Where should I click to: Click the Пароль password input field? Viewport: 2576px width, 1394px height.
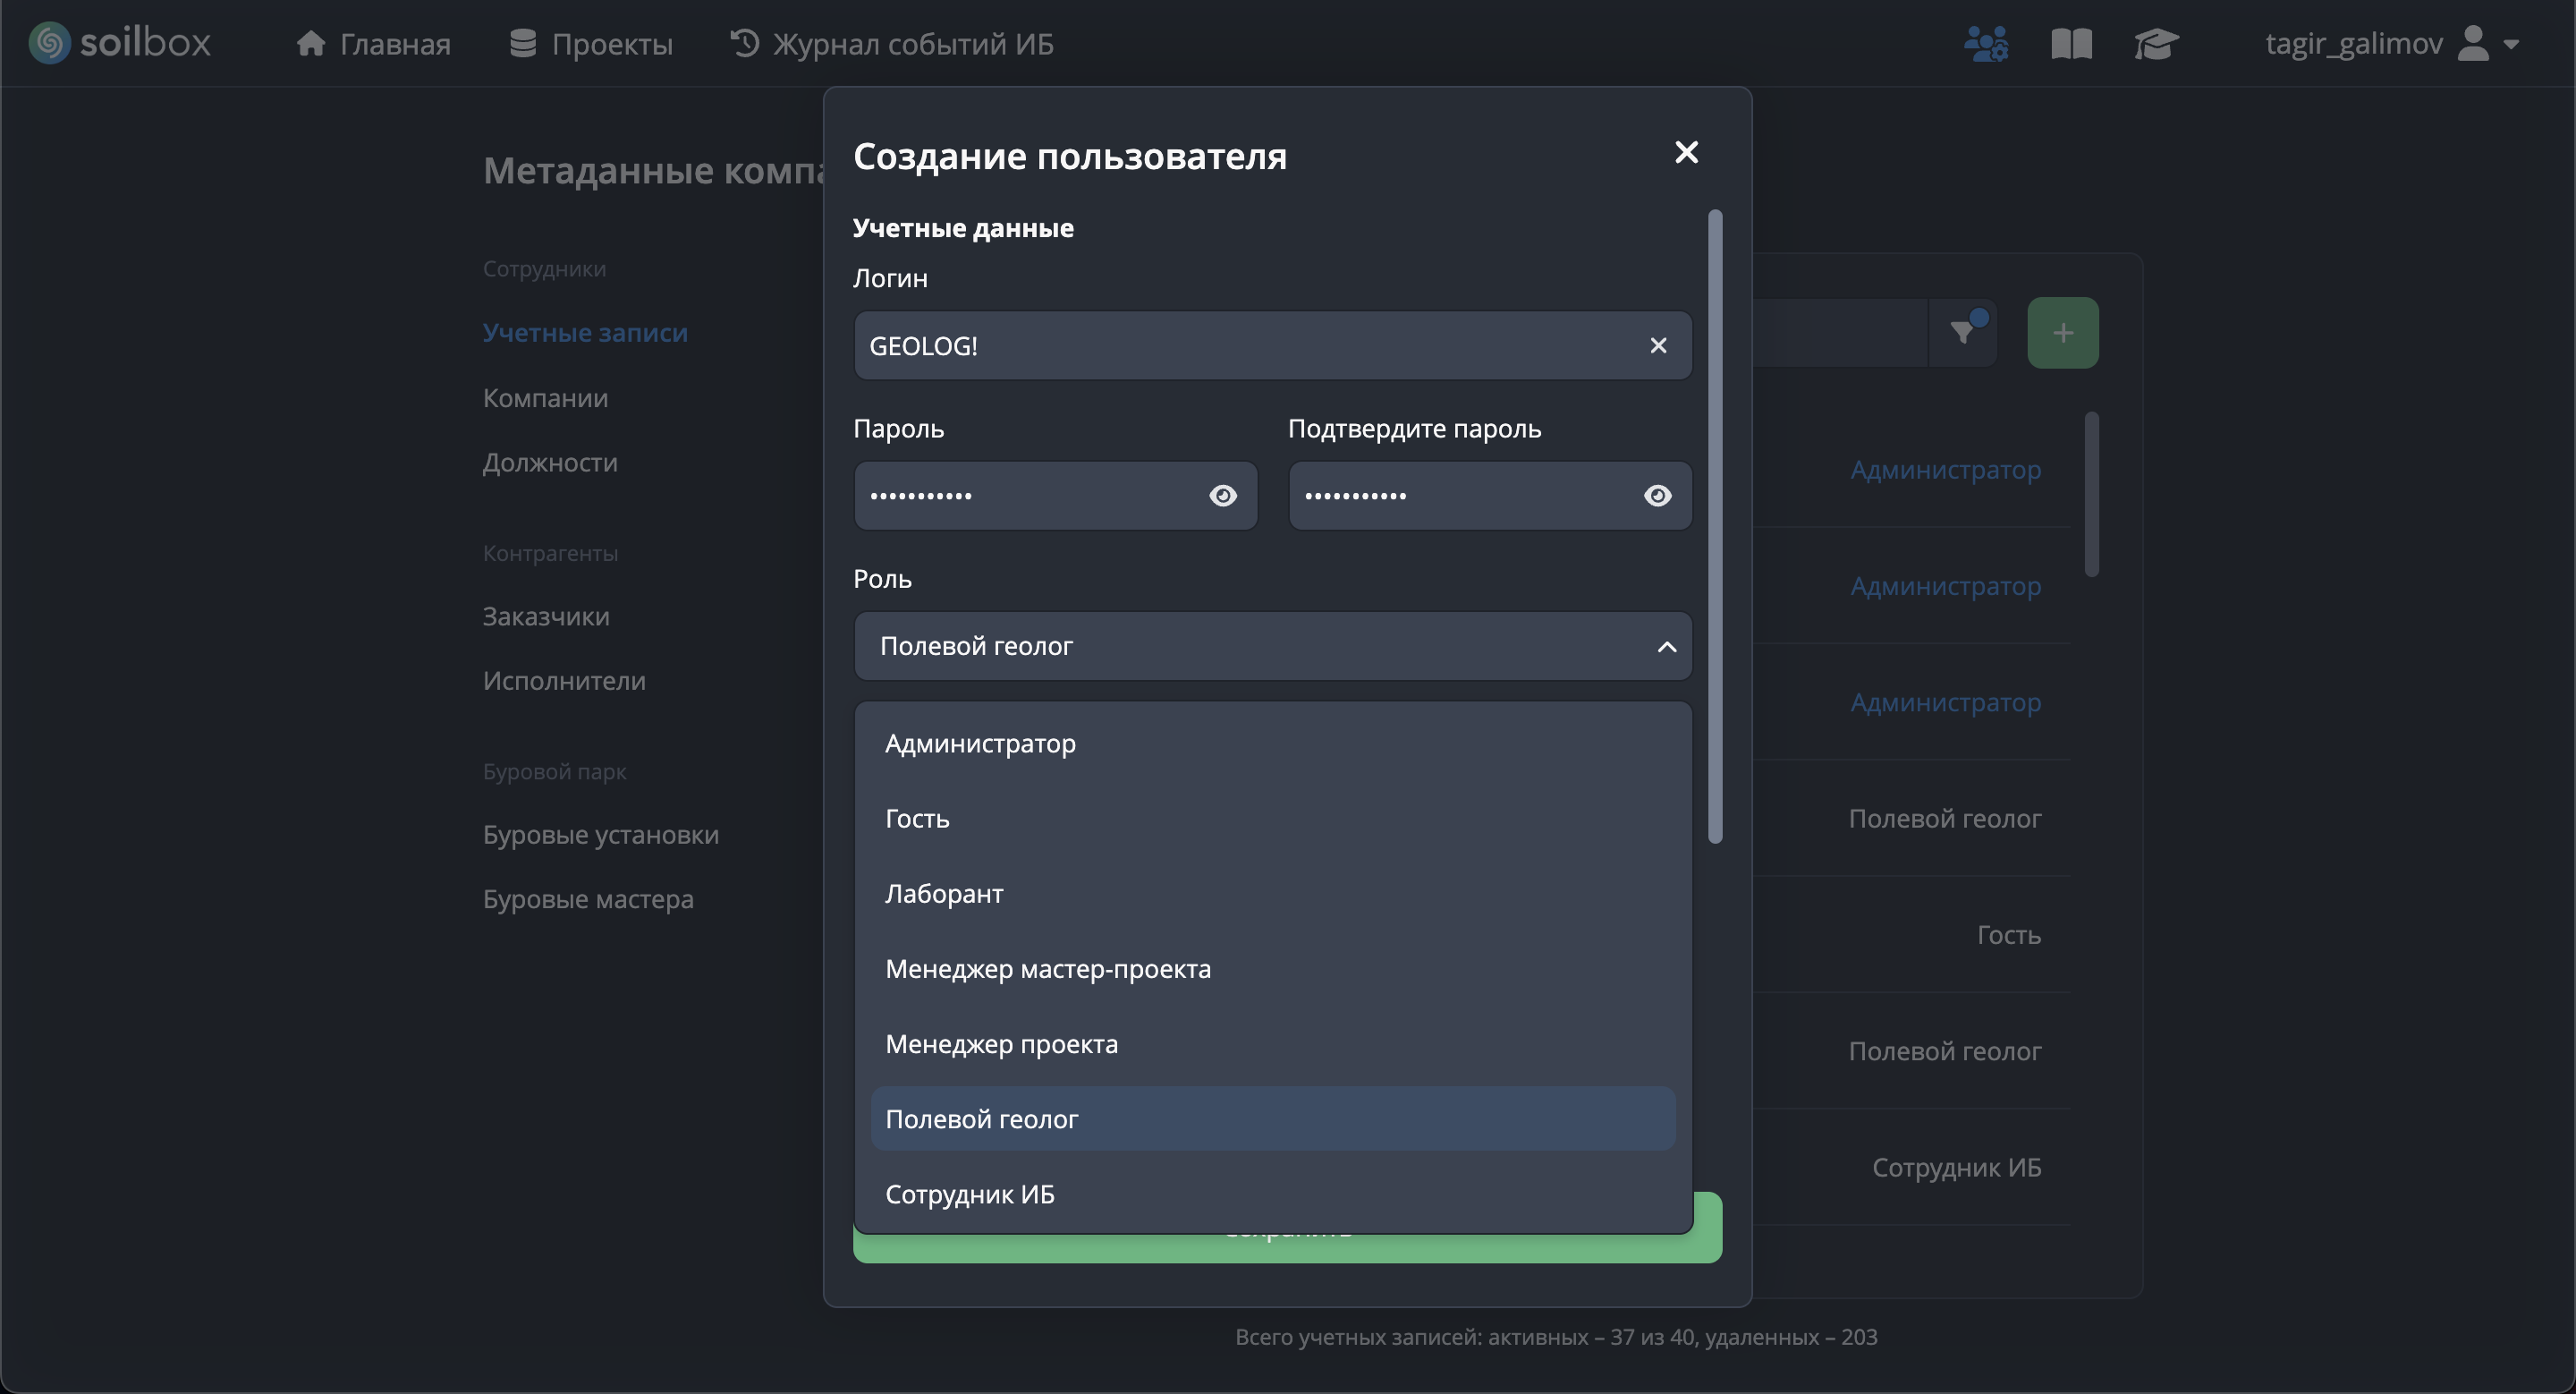[1030, 495]
